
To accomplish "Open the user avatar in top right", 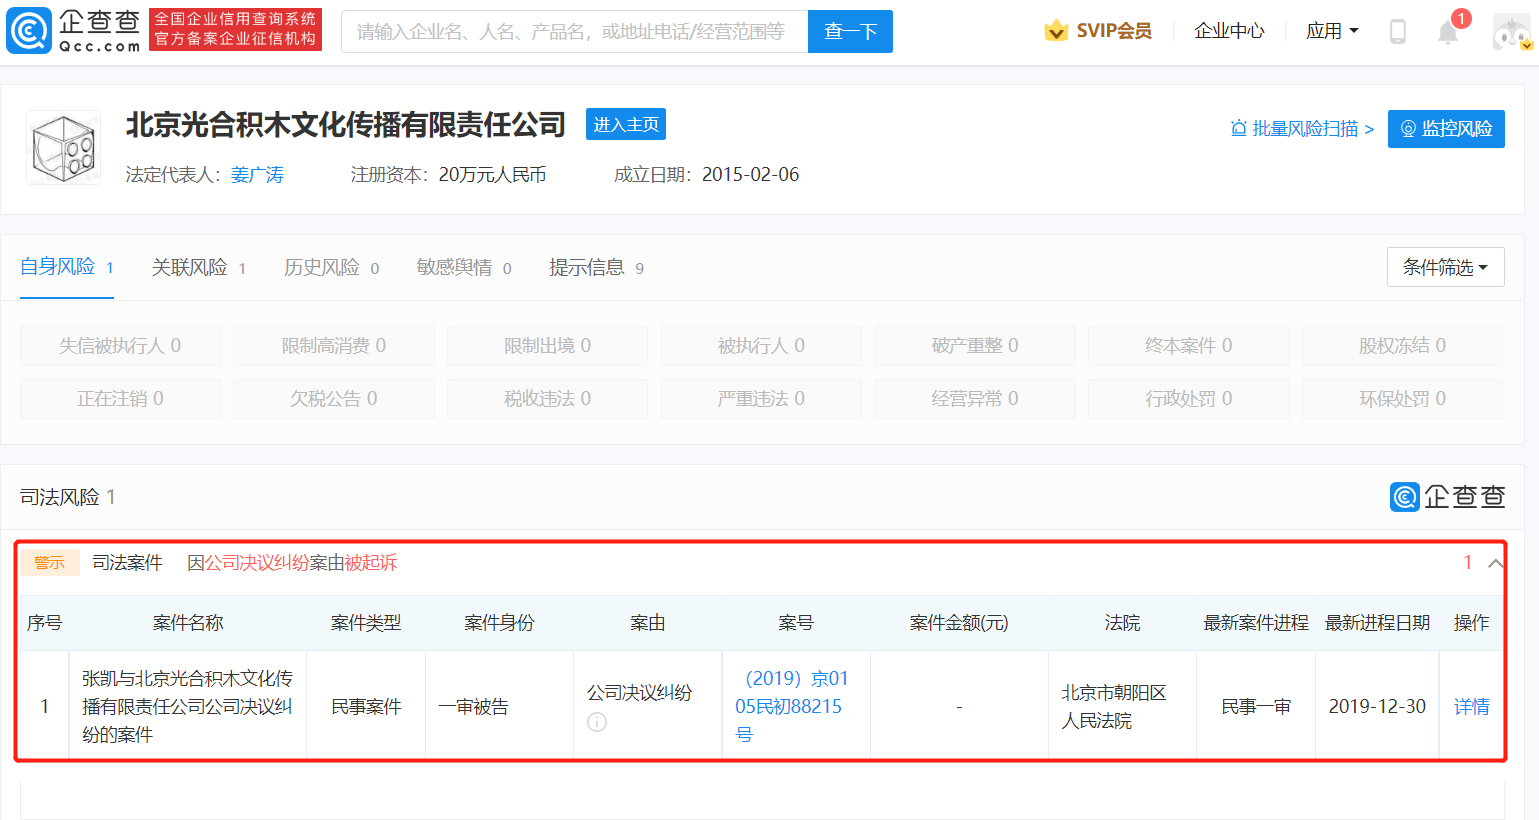I will [x=1511, y=32].
